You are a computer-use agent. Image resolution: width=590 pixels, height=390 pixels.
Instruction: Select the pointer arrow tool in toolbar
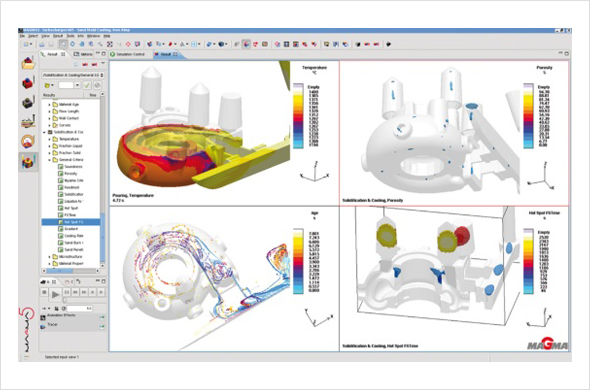click(x=64, y=44)
